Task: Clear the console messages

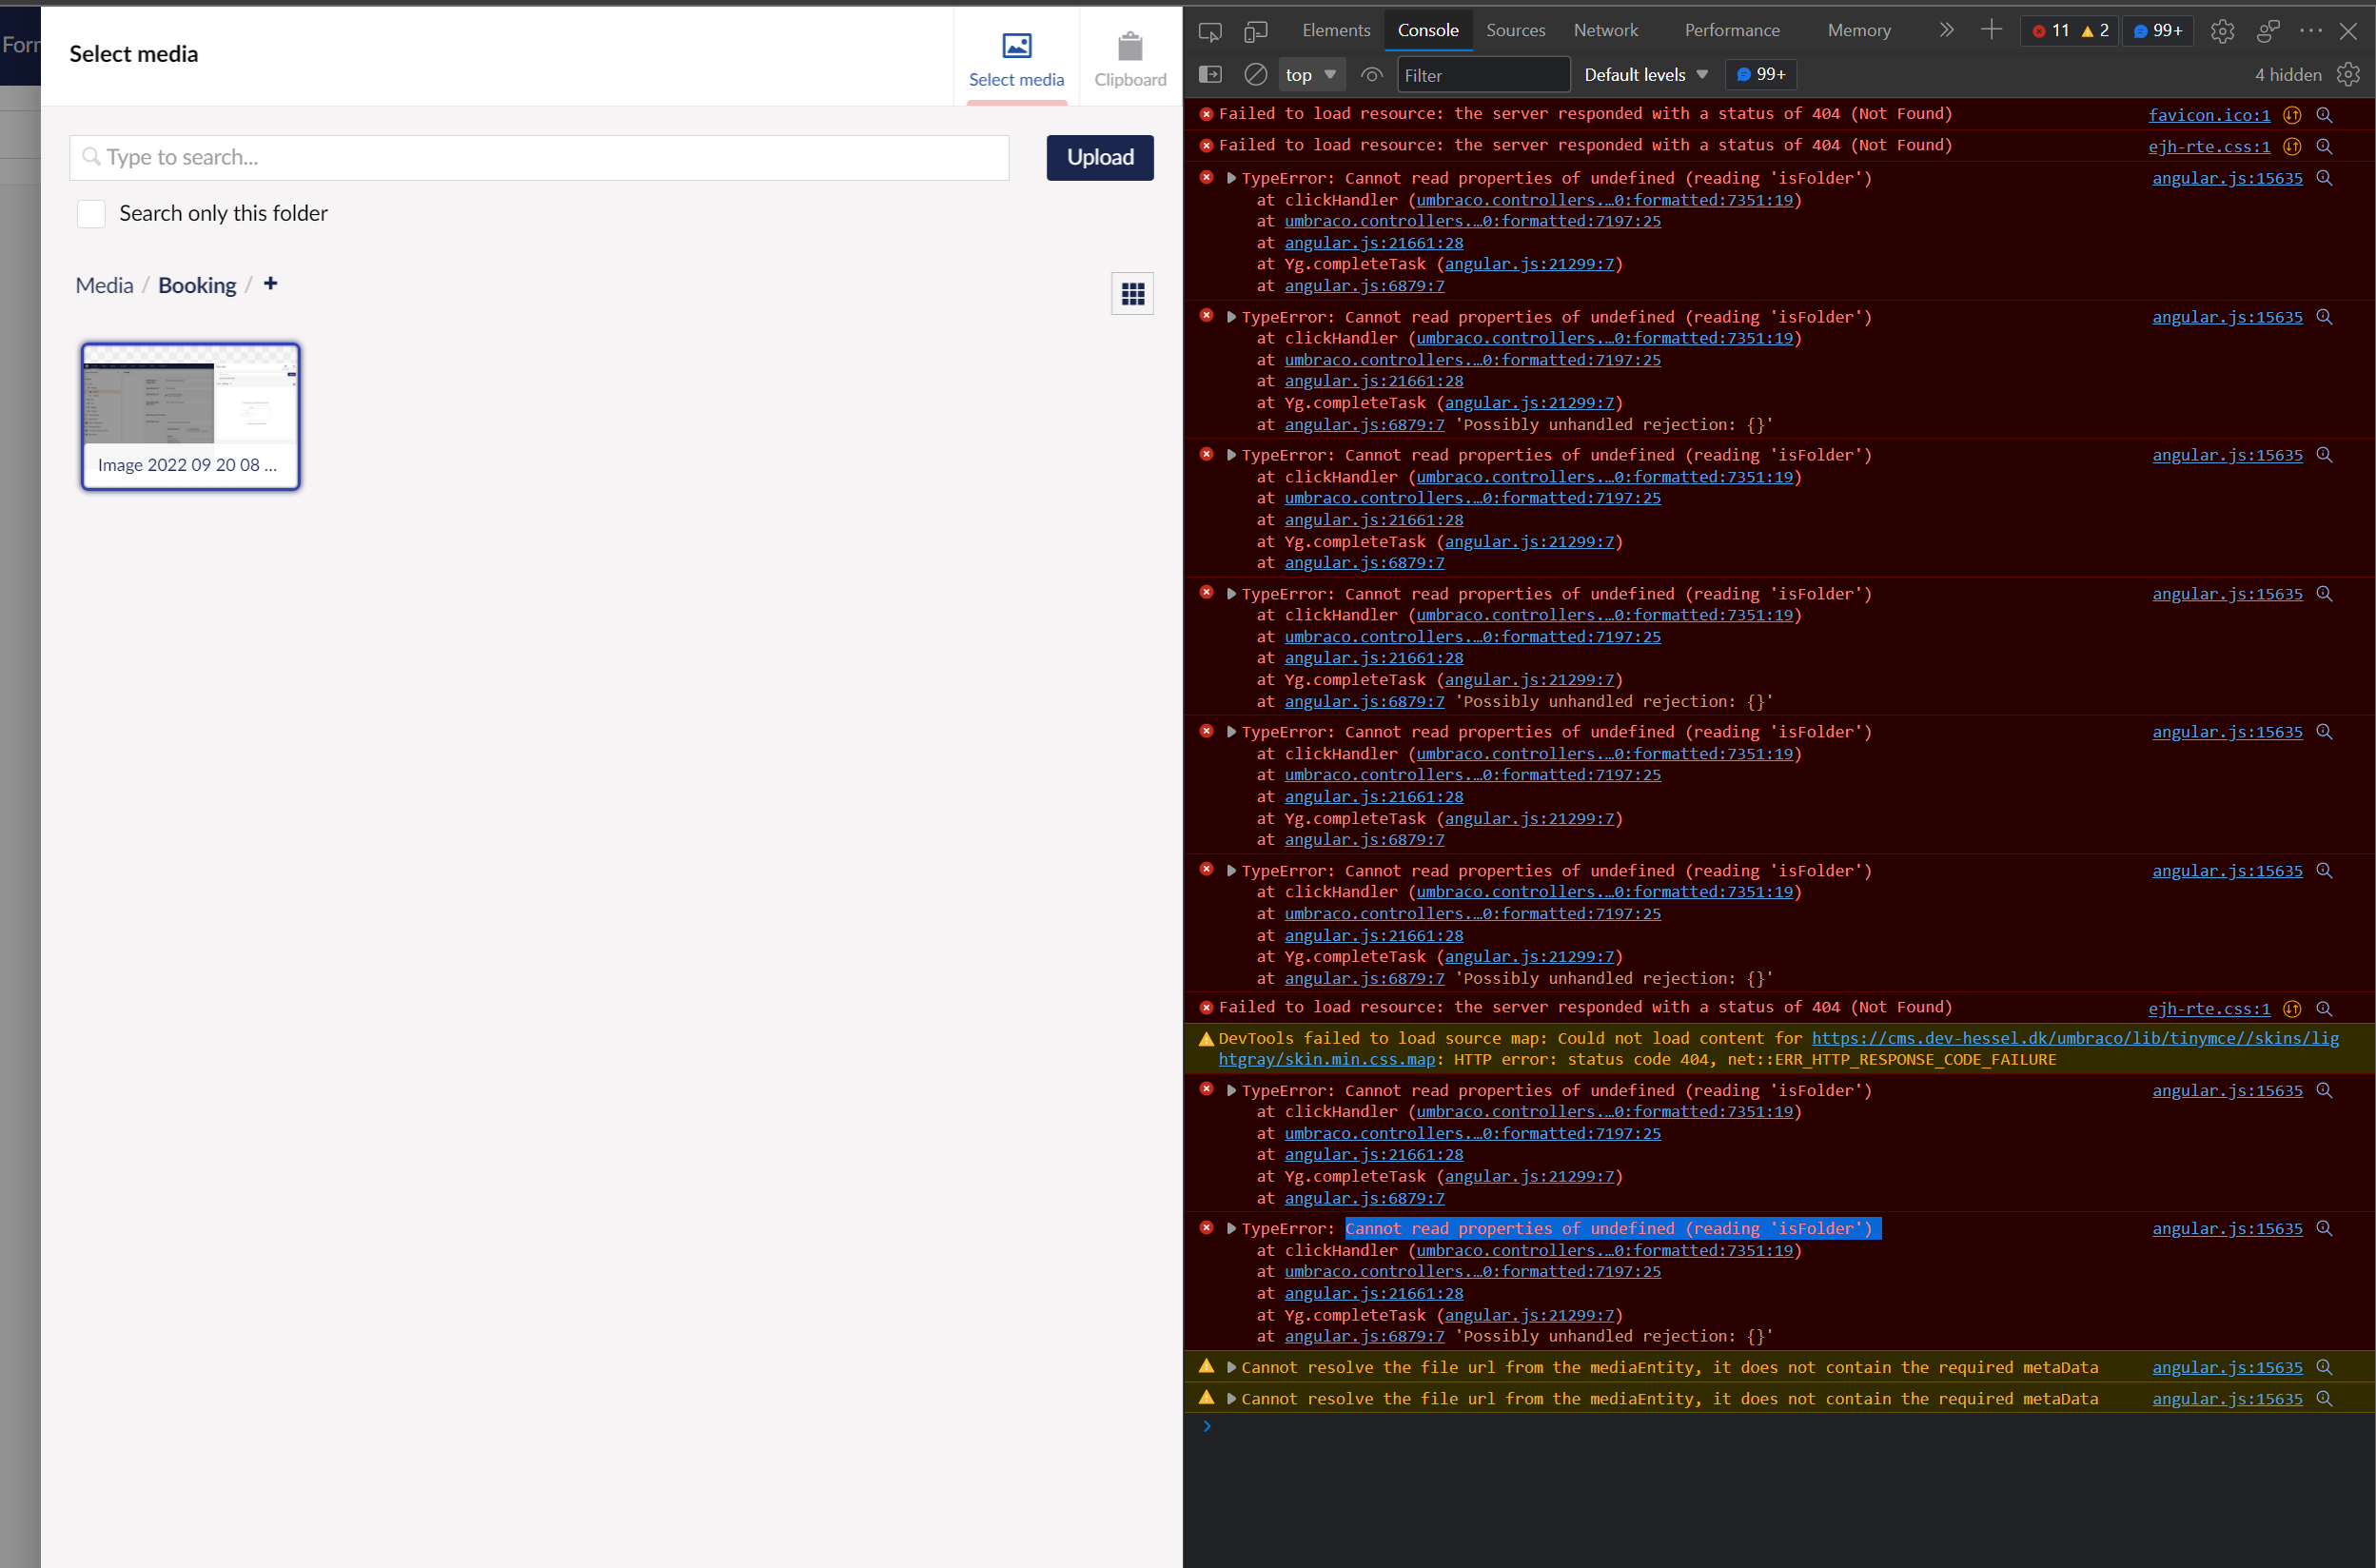Action: click(x=1253, y=74)
